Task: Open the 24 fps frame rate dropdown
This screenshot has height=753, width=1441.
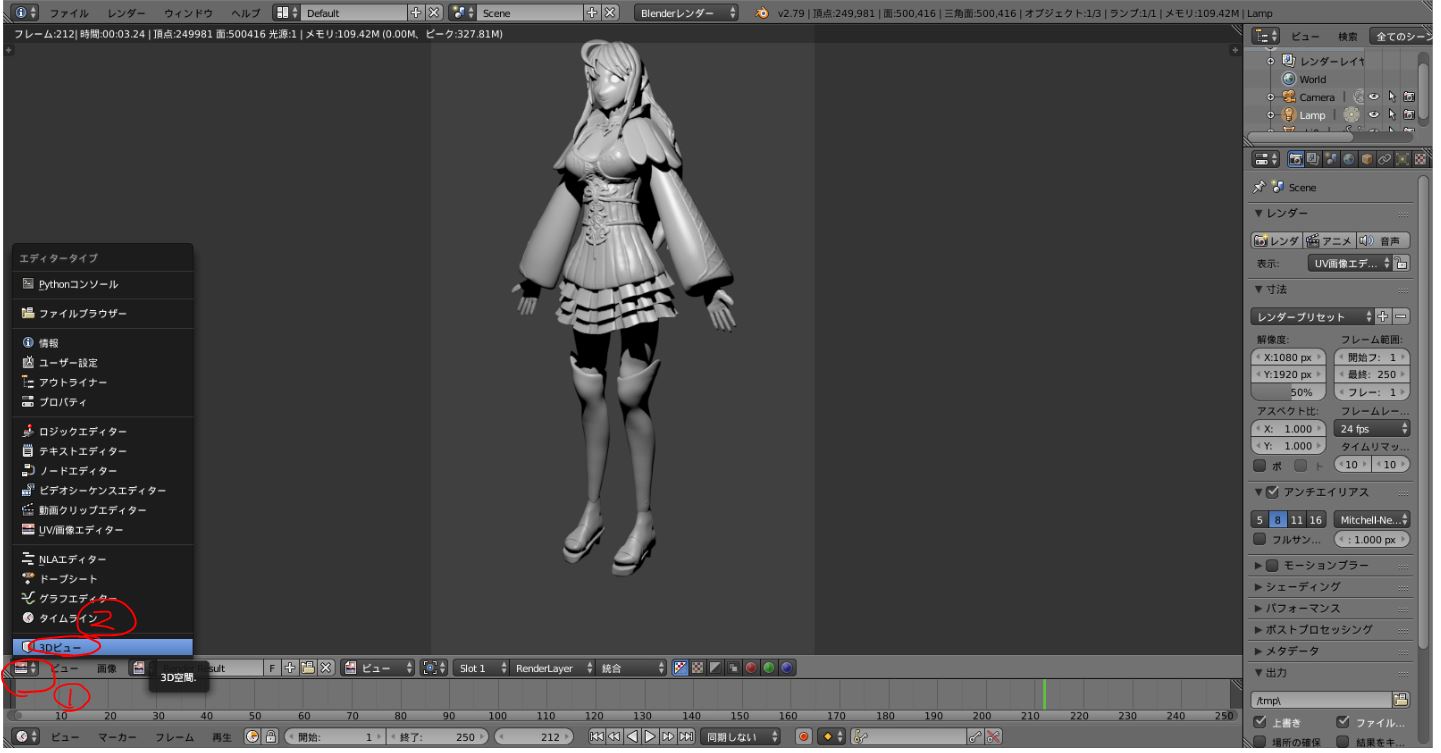Action: [1371, 428]
